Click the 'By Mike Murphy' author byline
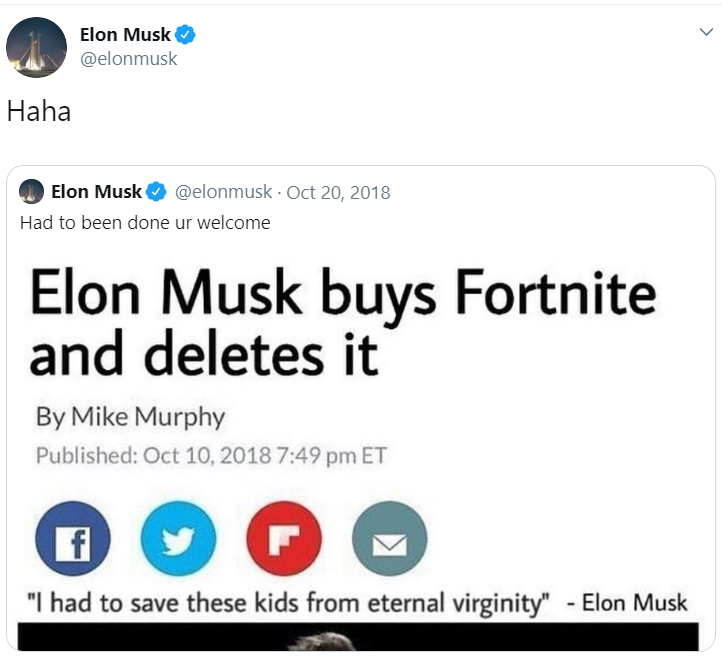Image resolution: width=722 pixels, height=662 pixels. (130, 416)
